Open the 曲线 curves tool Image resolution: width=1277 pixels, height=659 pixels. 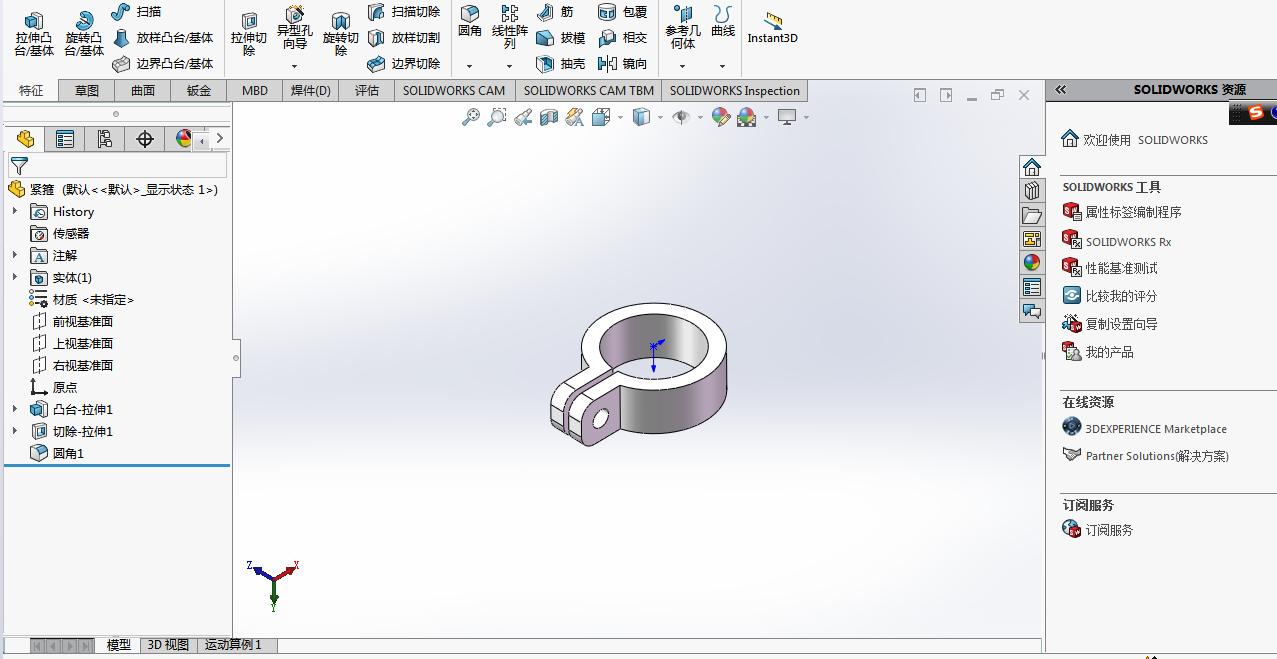click(x=723, y=21)
